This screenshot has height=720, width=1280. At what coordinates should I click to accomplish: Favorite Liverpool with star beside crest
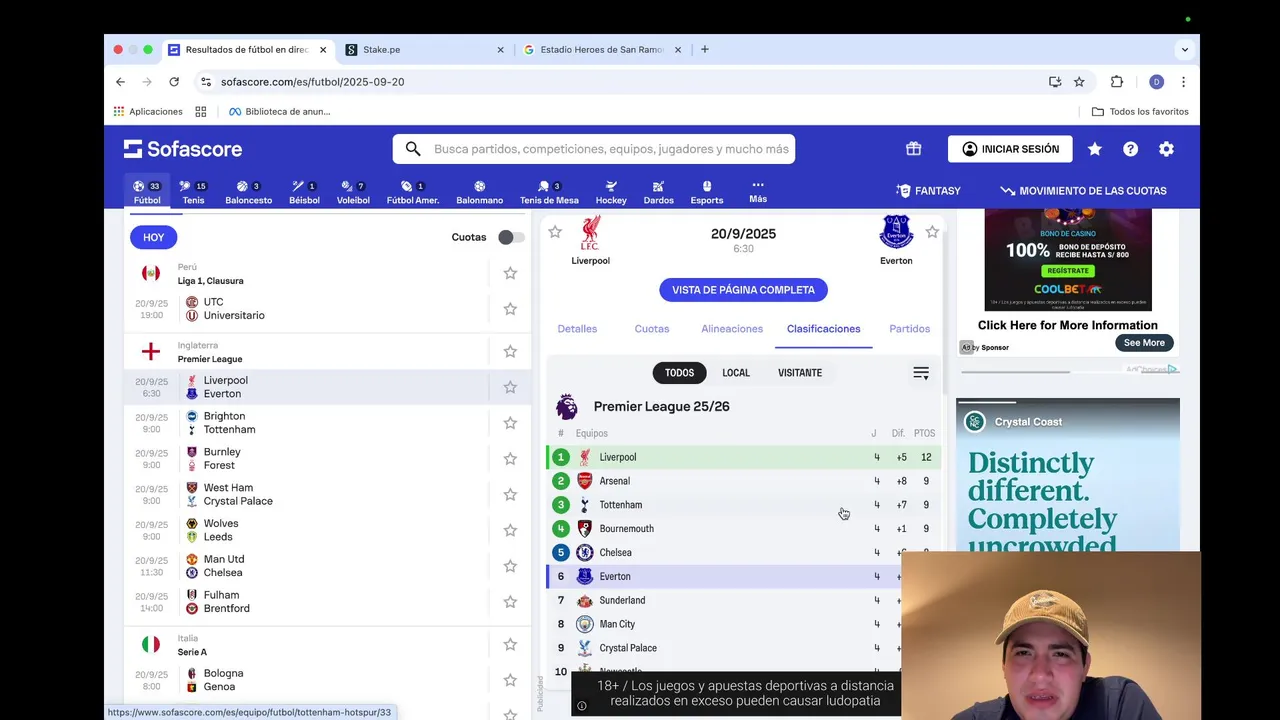pos(555,232)
